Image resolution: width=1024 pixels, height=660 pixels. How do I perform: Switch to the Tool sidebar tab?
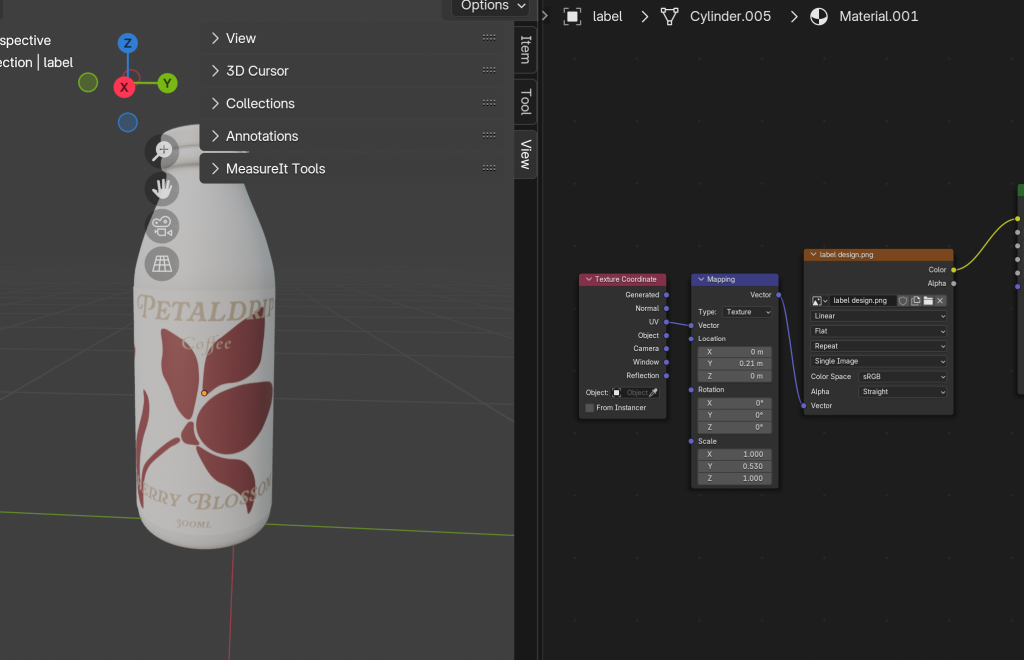pos(525,101)
